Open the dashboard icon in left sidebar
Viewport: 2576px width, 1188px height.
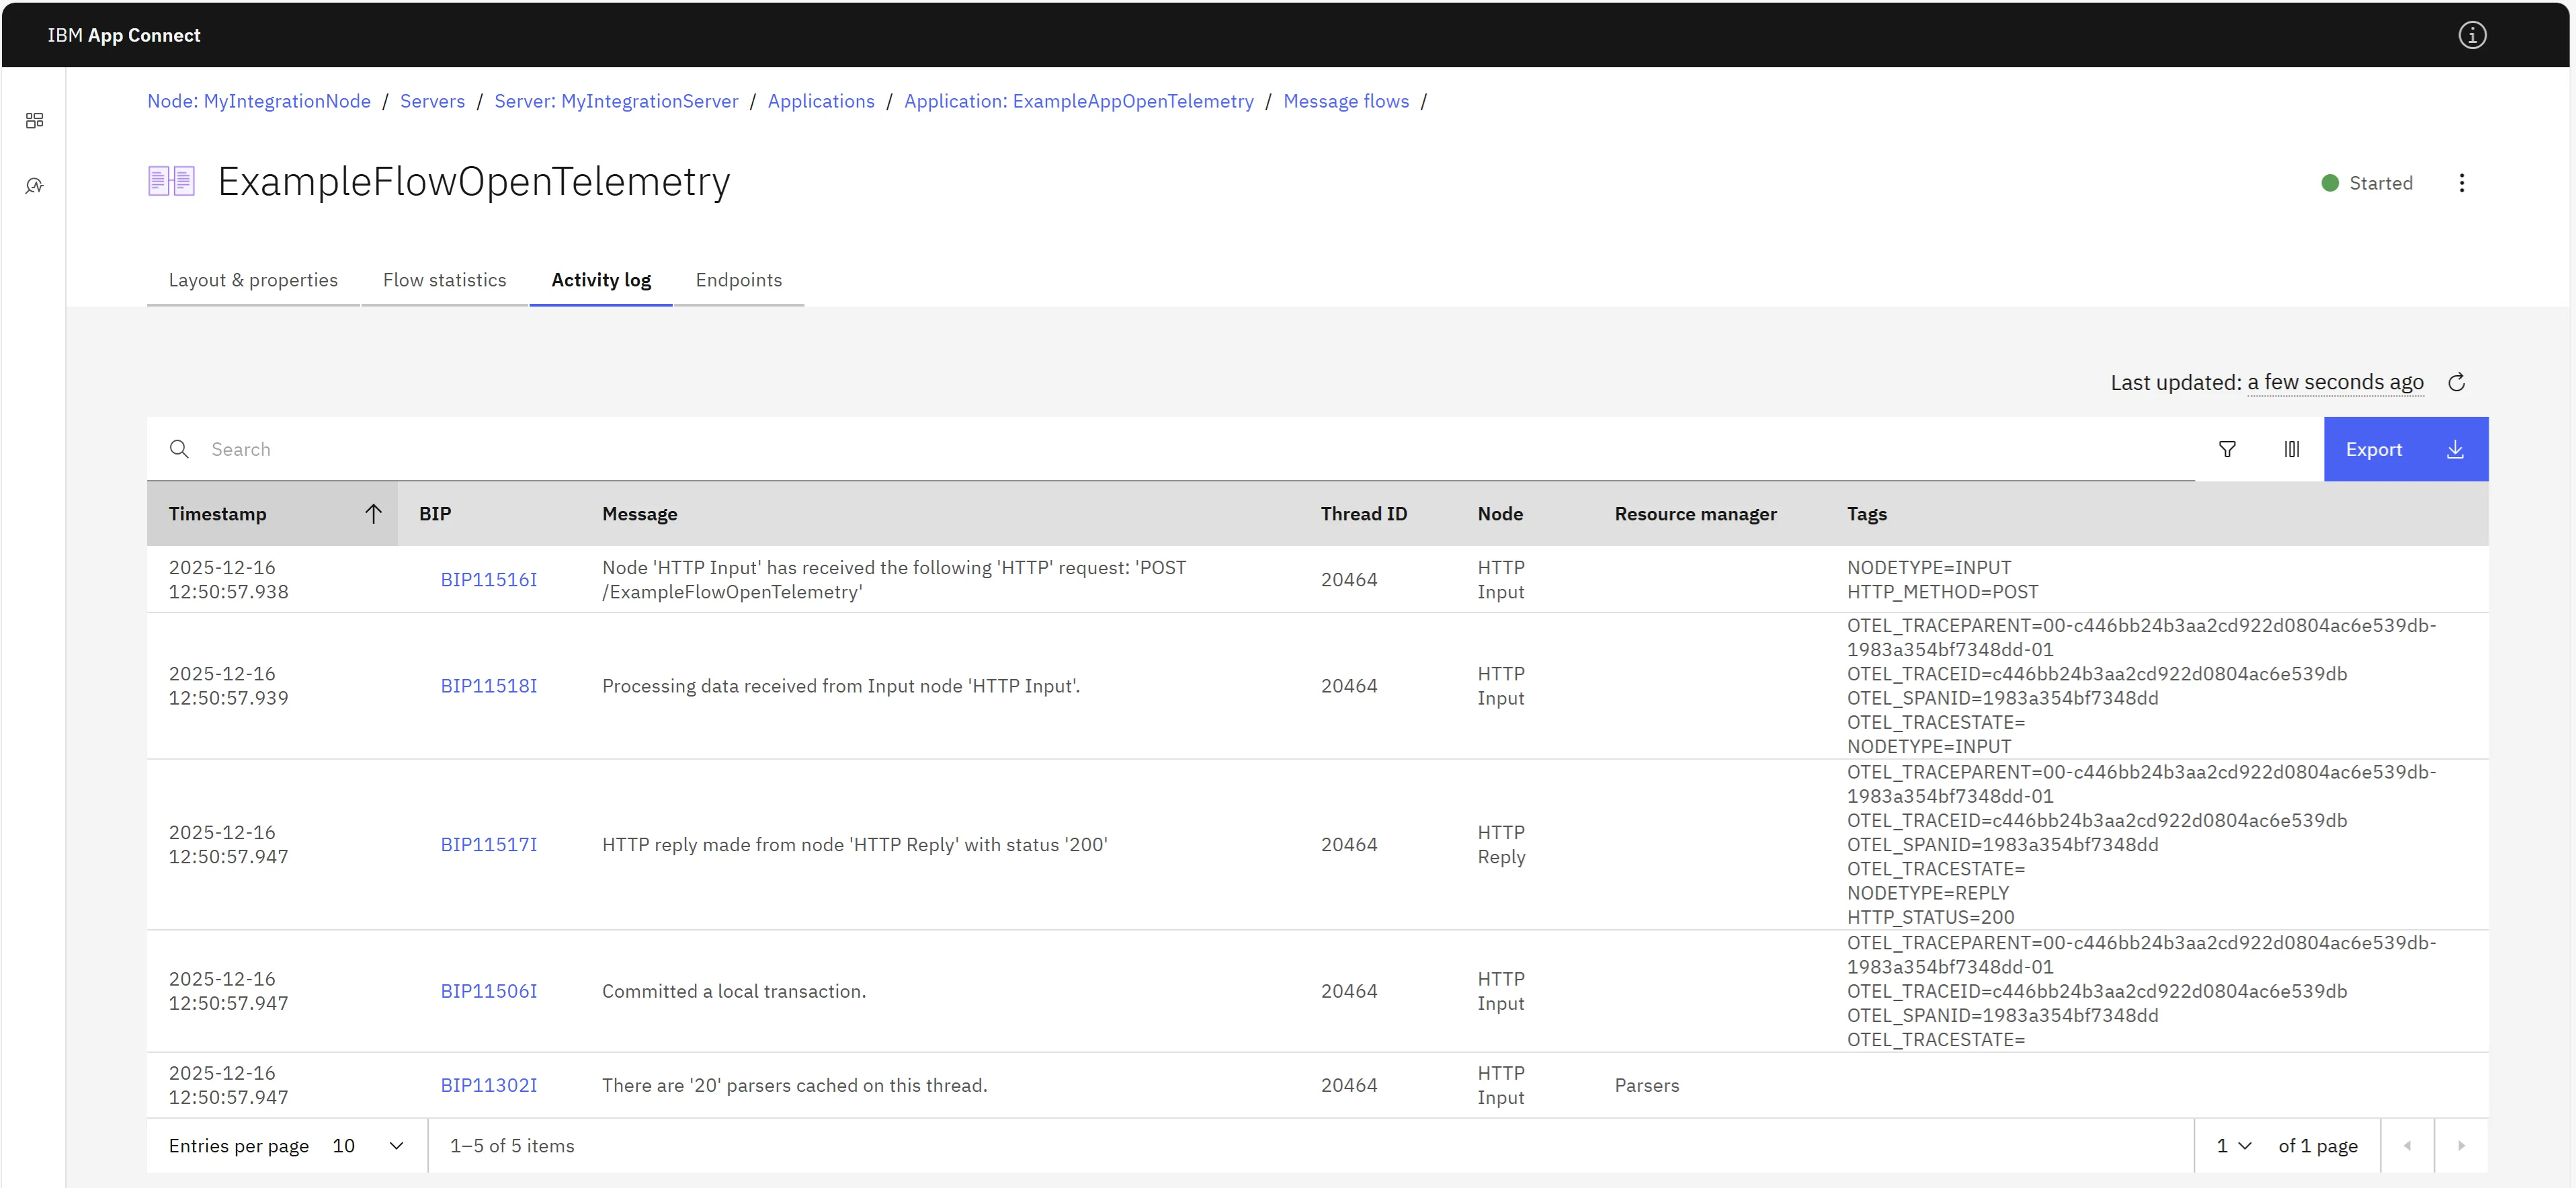[x=34, y=121]
